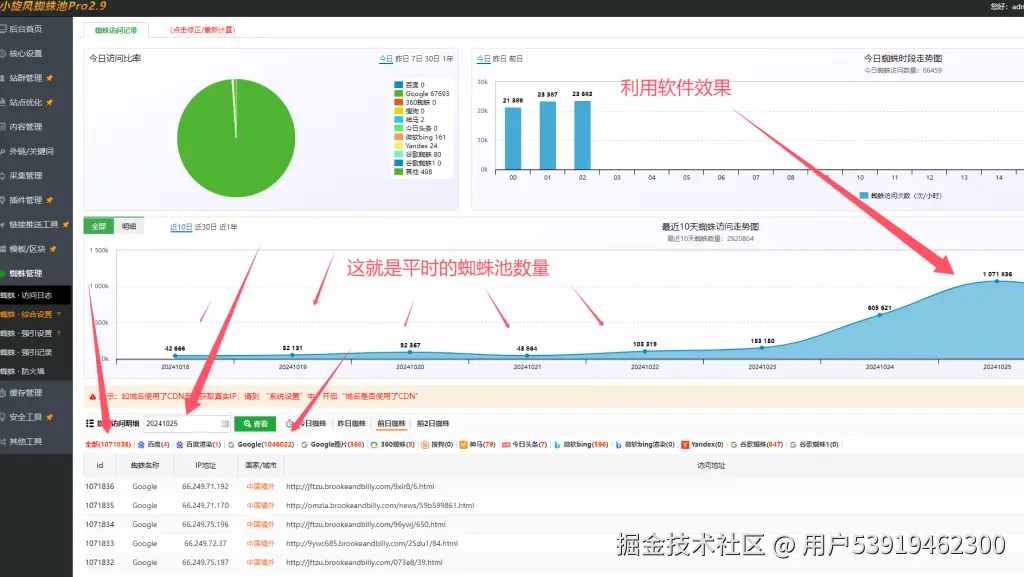The width and height of the screenshot is (1024, 577).
Task: Show 前2日蜘蛛 records
Action: click(433, 424)
